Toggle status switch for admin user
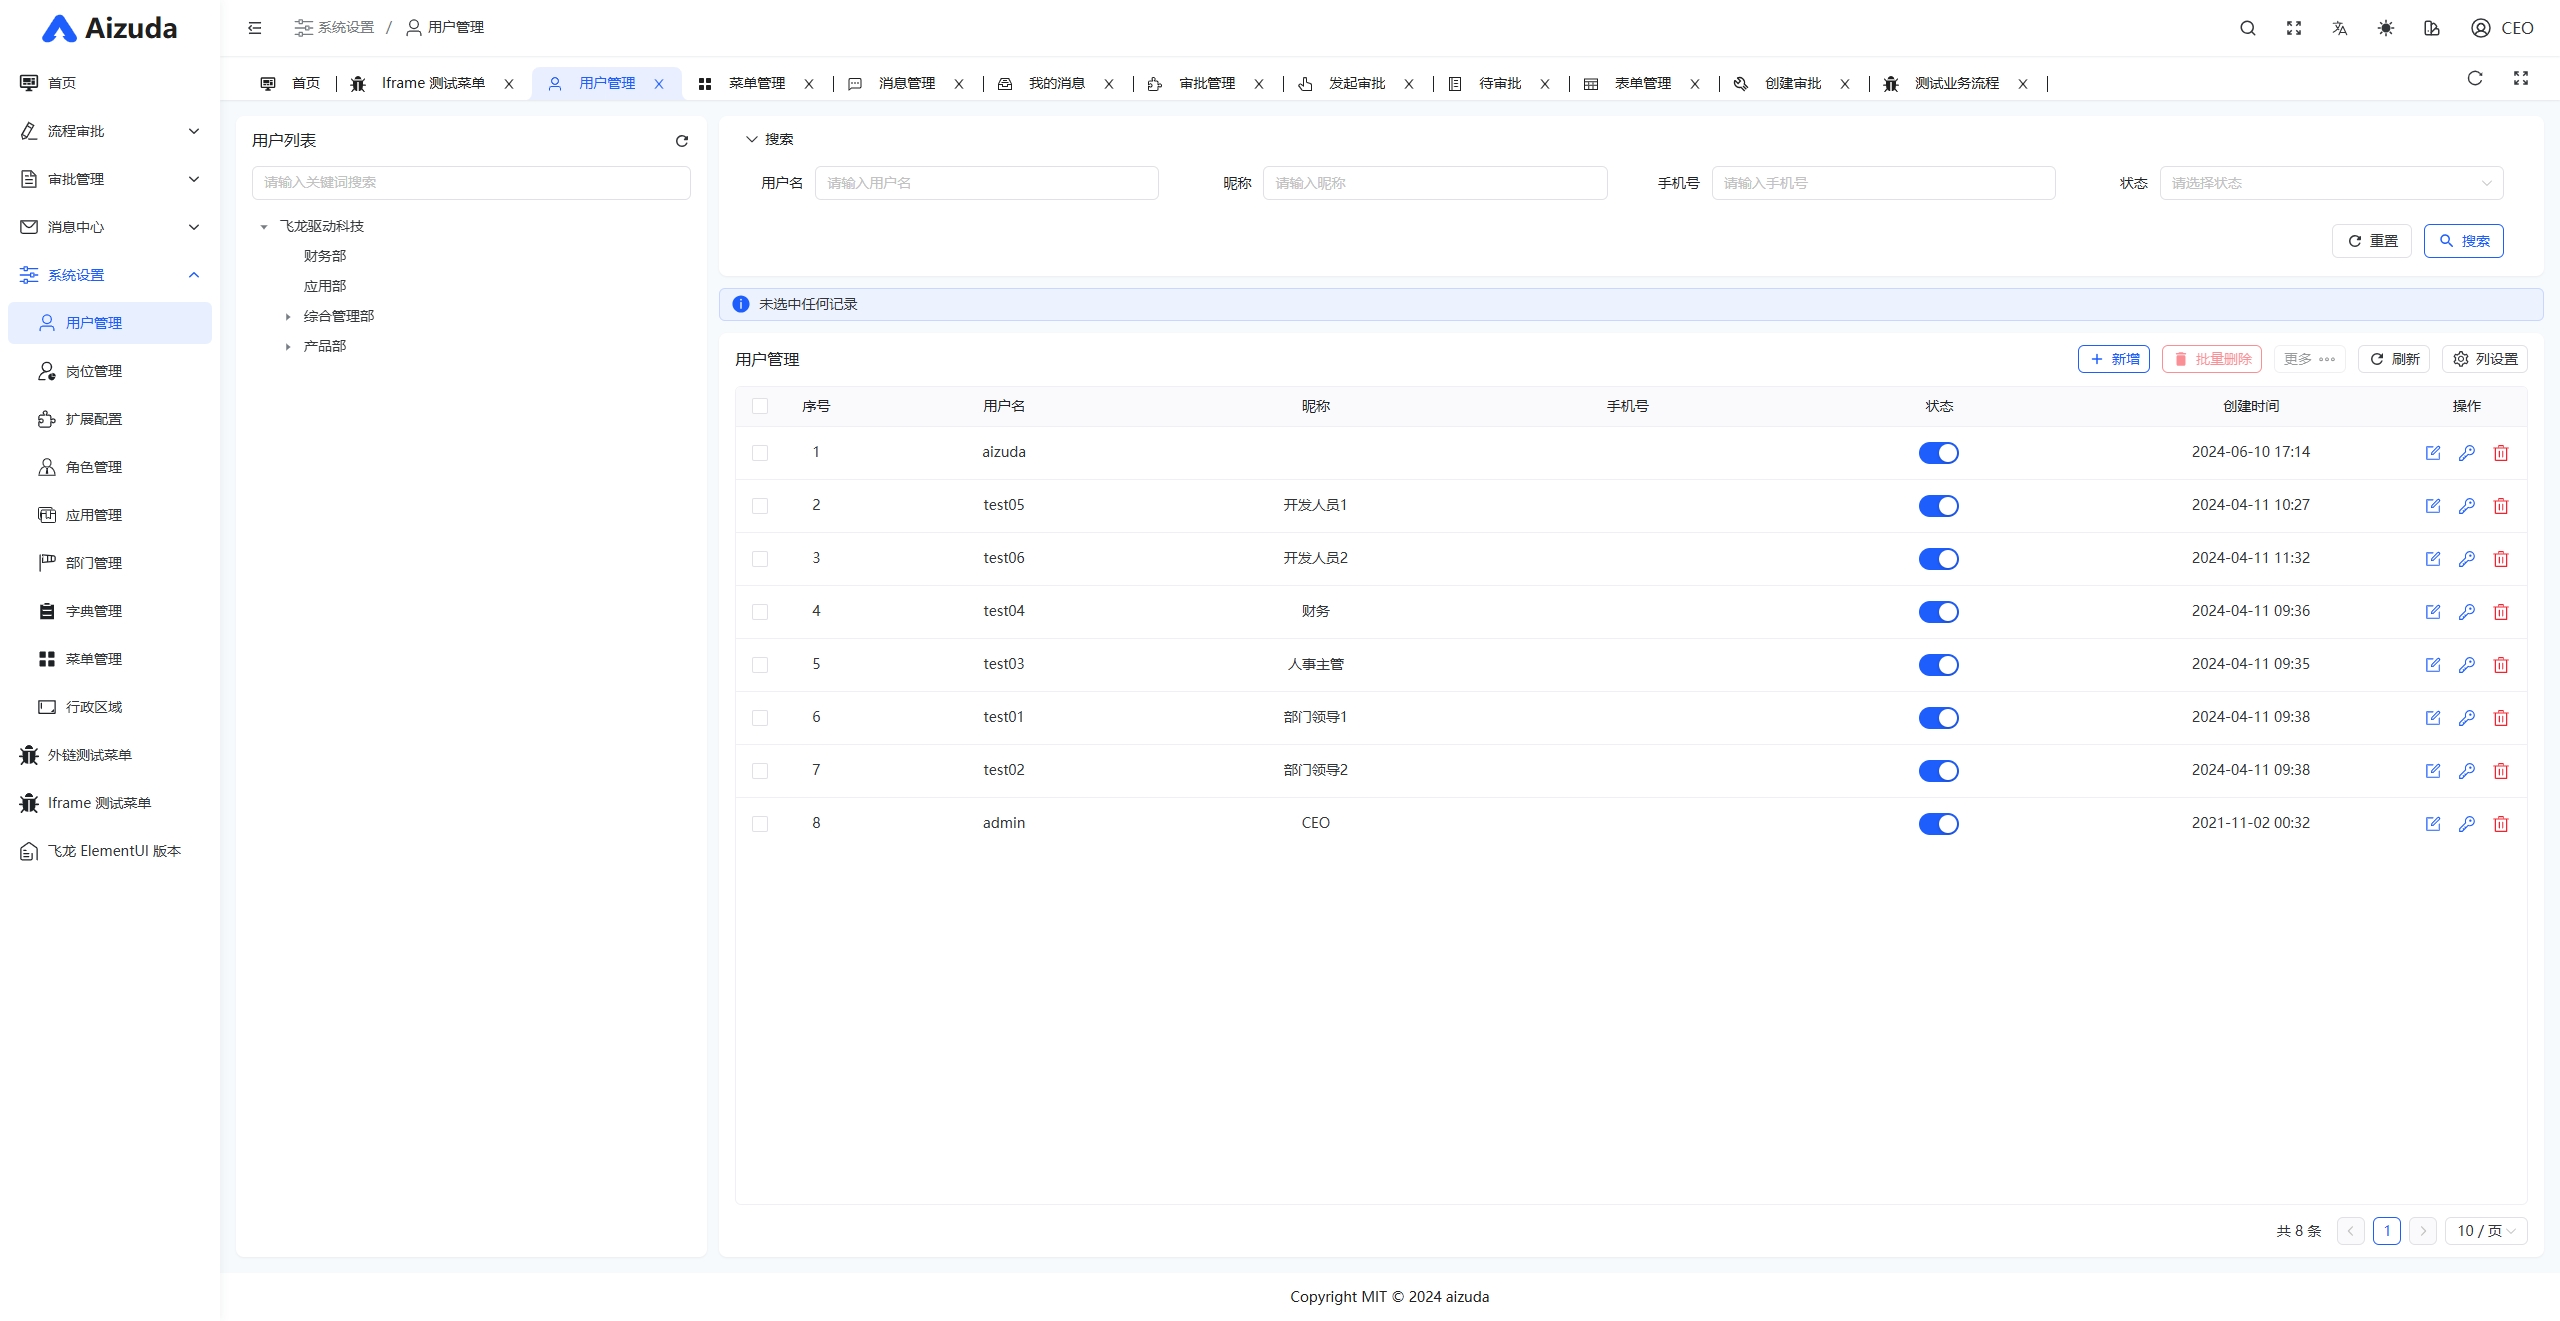The height and width of the screenshot is (1321, 2560). click(x=1938, y=824)
